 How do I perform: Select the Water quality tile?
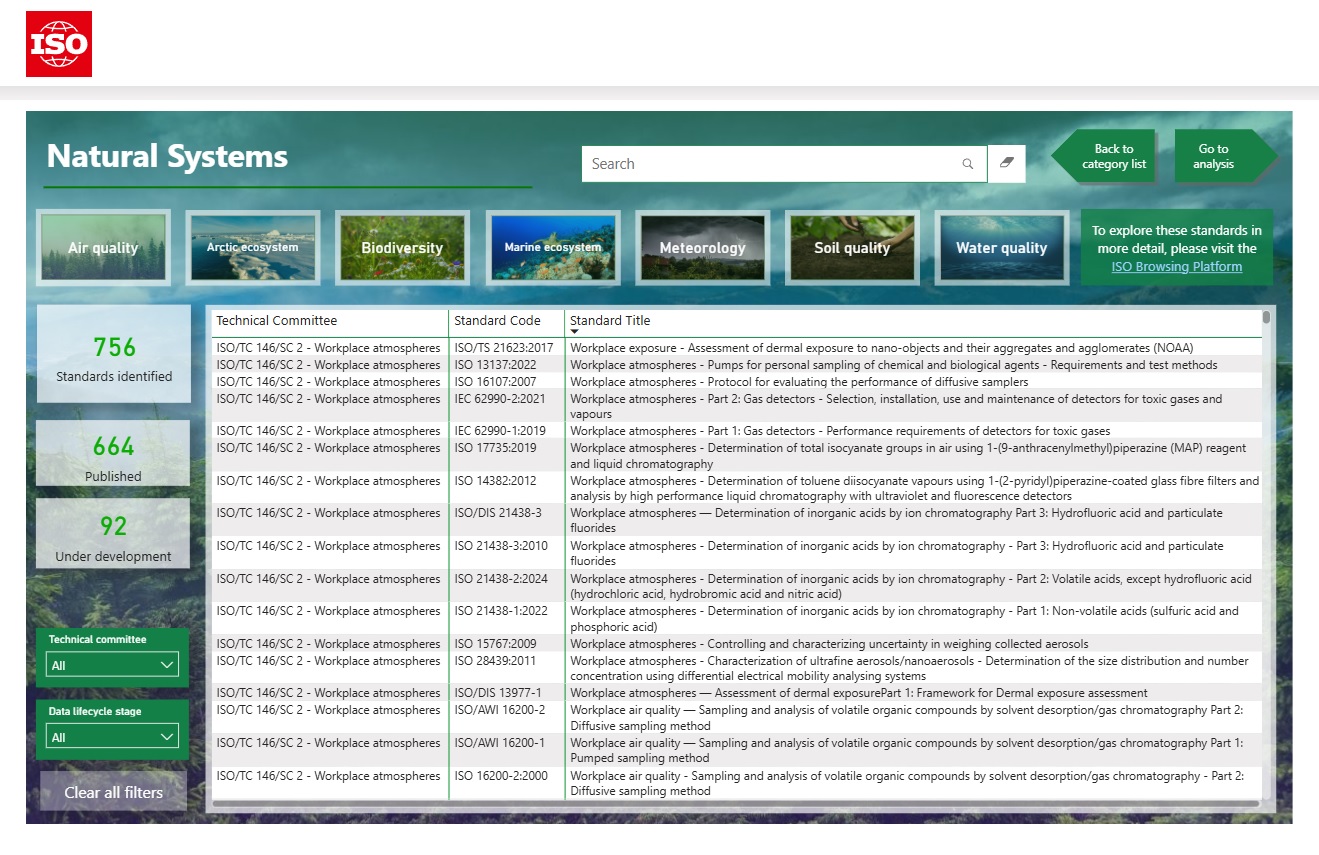pyautogui.click(x=1001, y=247)
